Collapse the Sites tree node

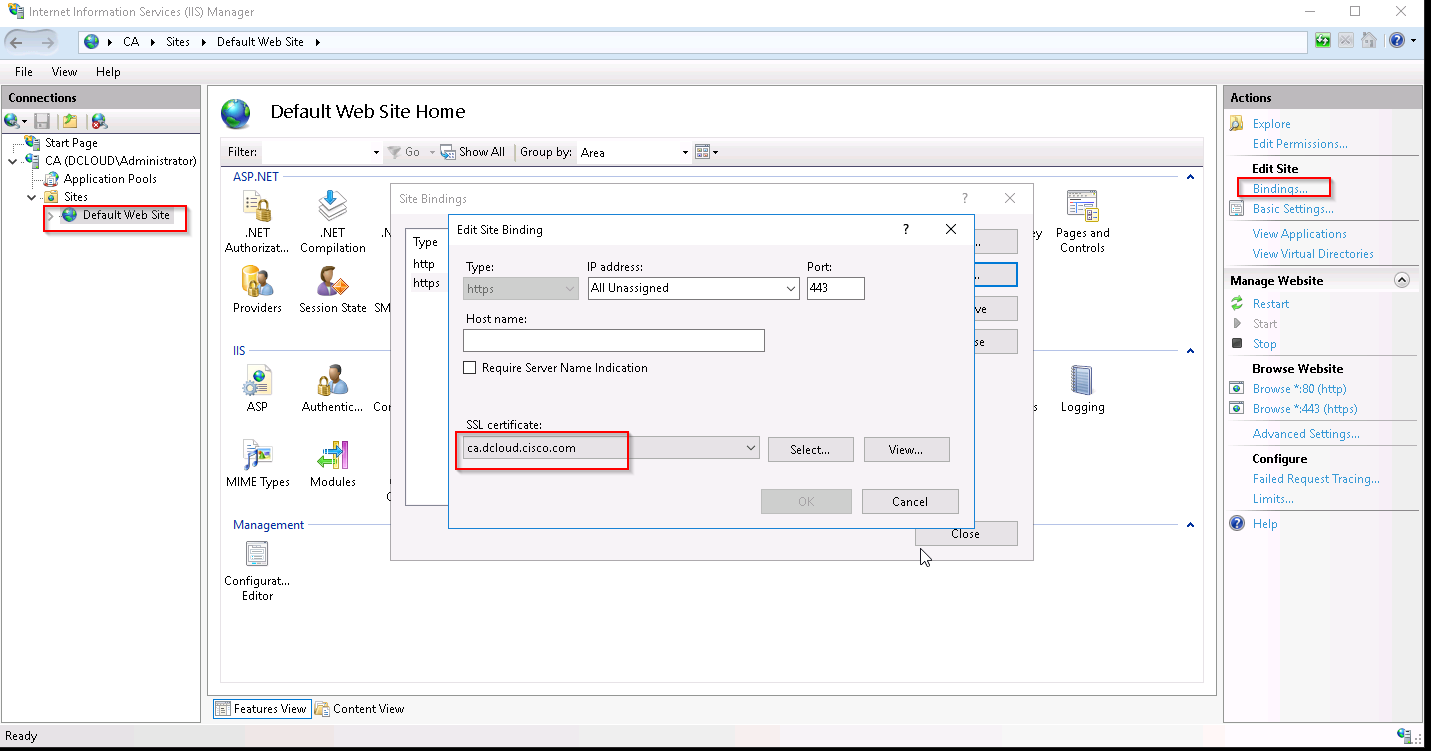(33, 197)
